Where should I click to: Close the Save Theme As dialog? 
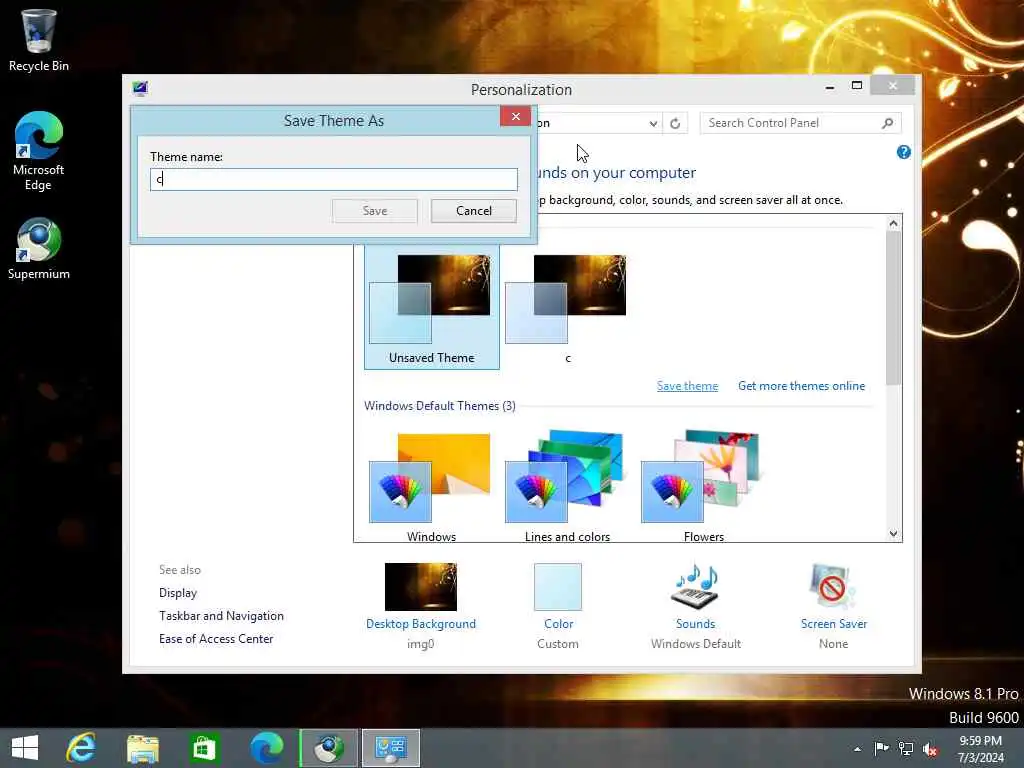[515, 116]
